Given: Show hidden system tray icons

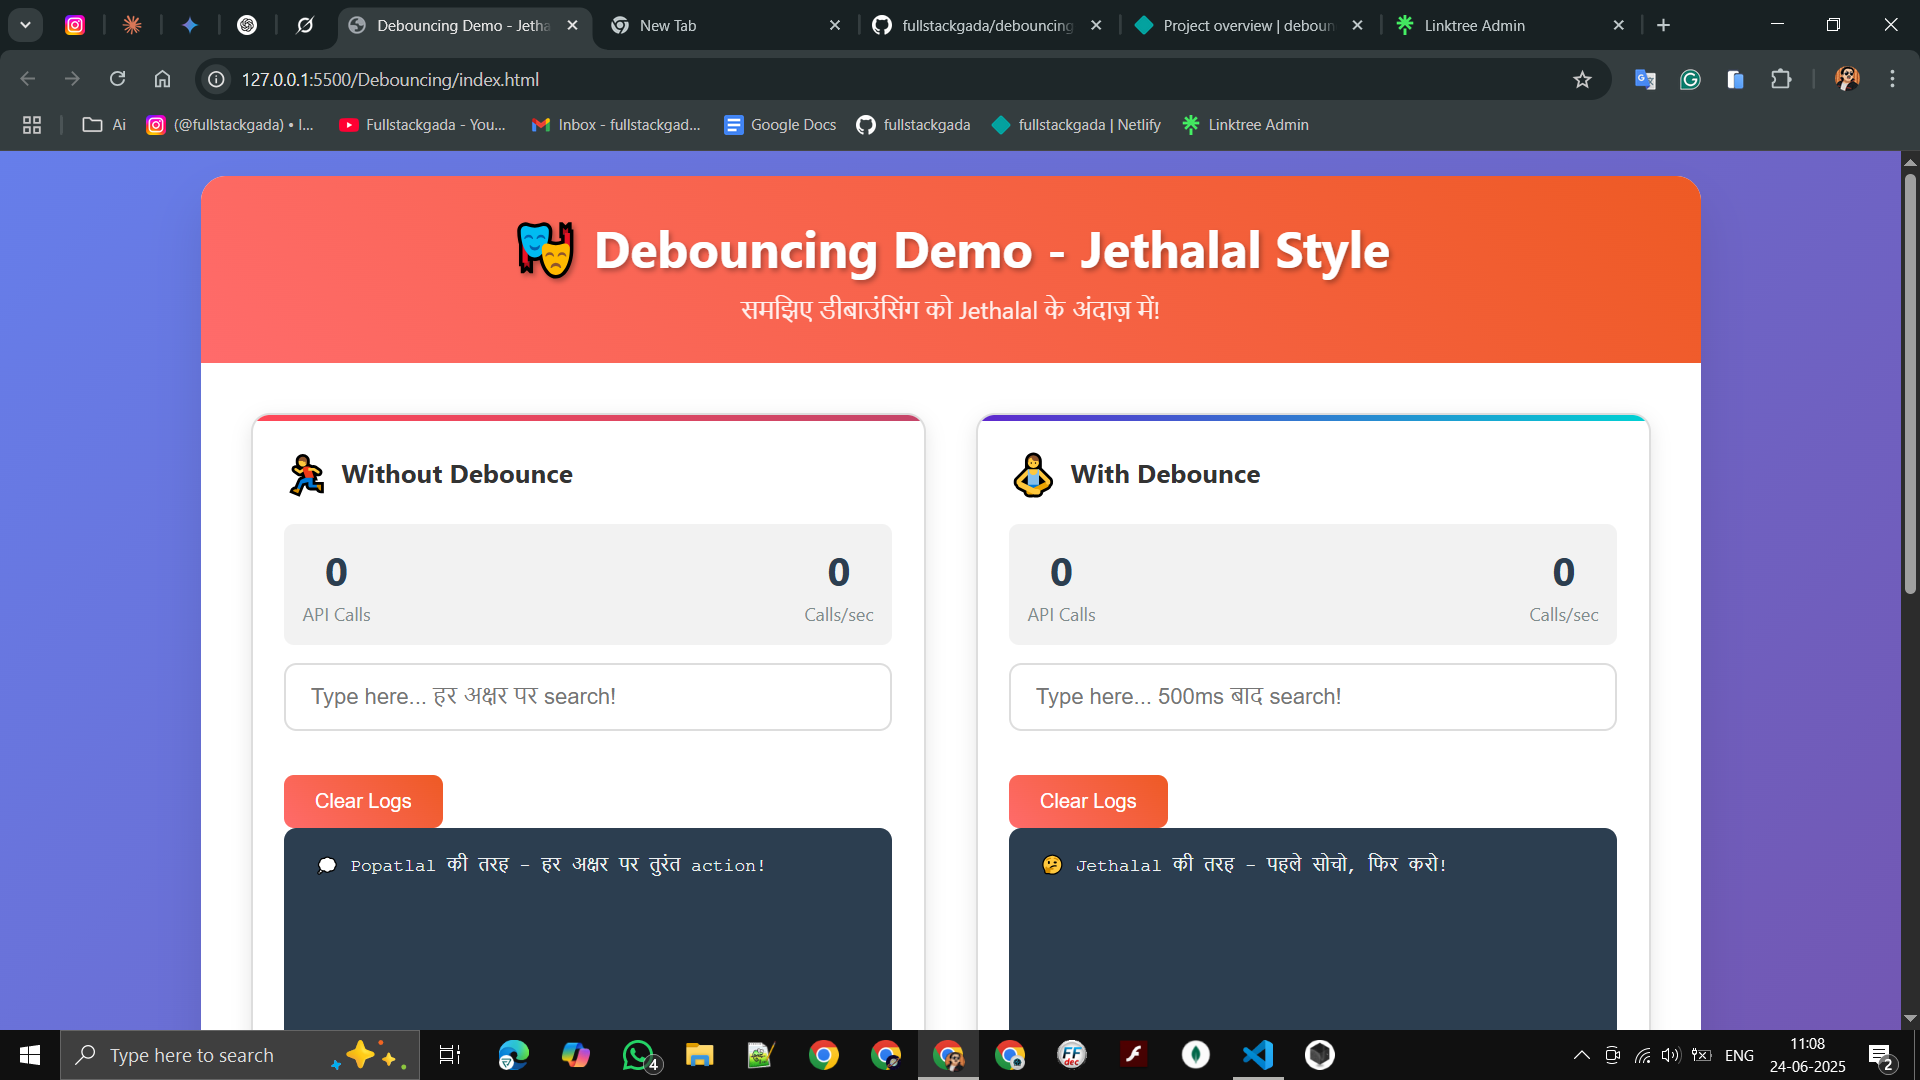Looking at the screenshot, I should point(1582,1055).
